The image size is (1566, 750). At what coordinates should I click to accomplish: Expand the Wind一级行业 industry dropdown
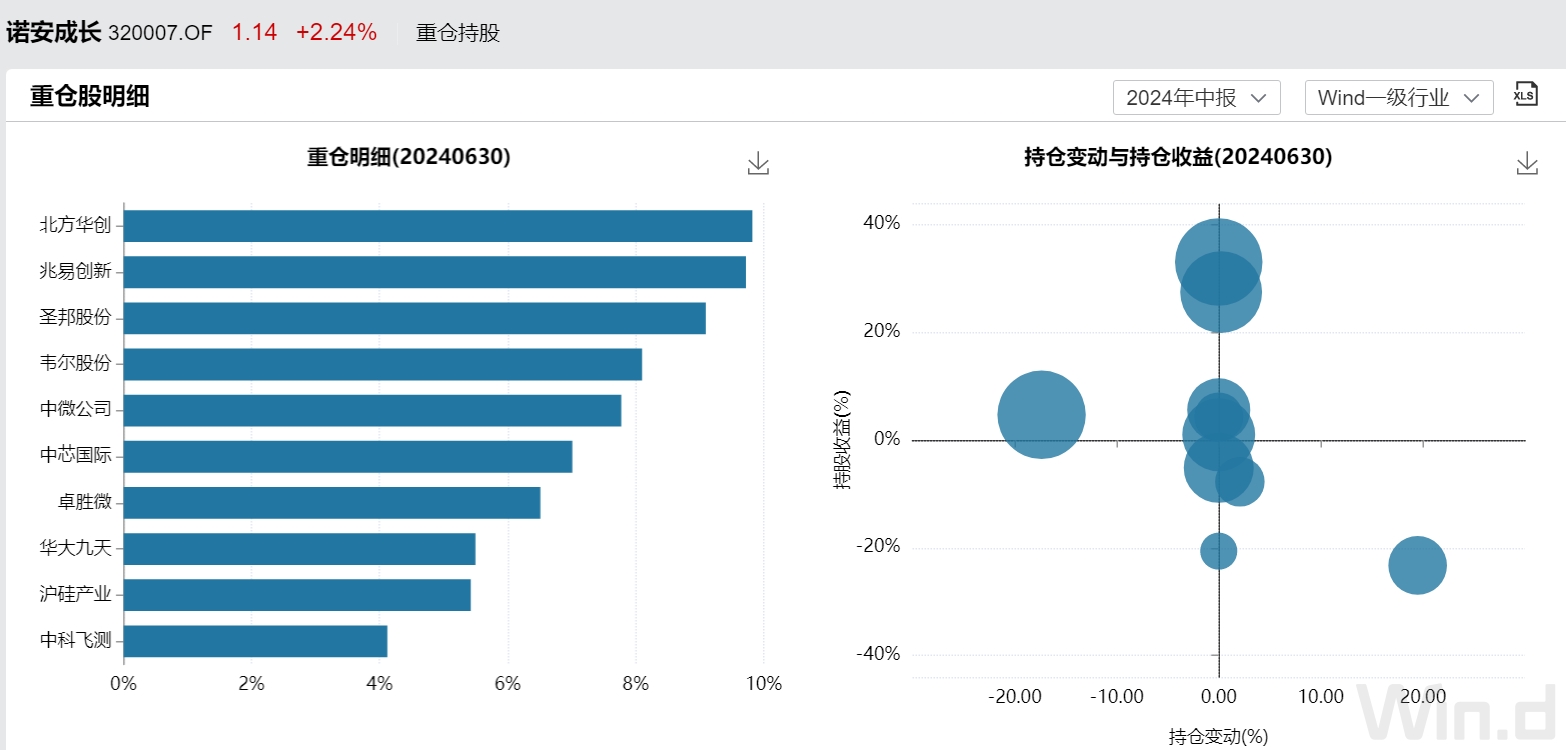(1398, 97)
